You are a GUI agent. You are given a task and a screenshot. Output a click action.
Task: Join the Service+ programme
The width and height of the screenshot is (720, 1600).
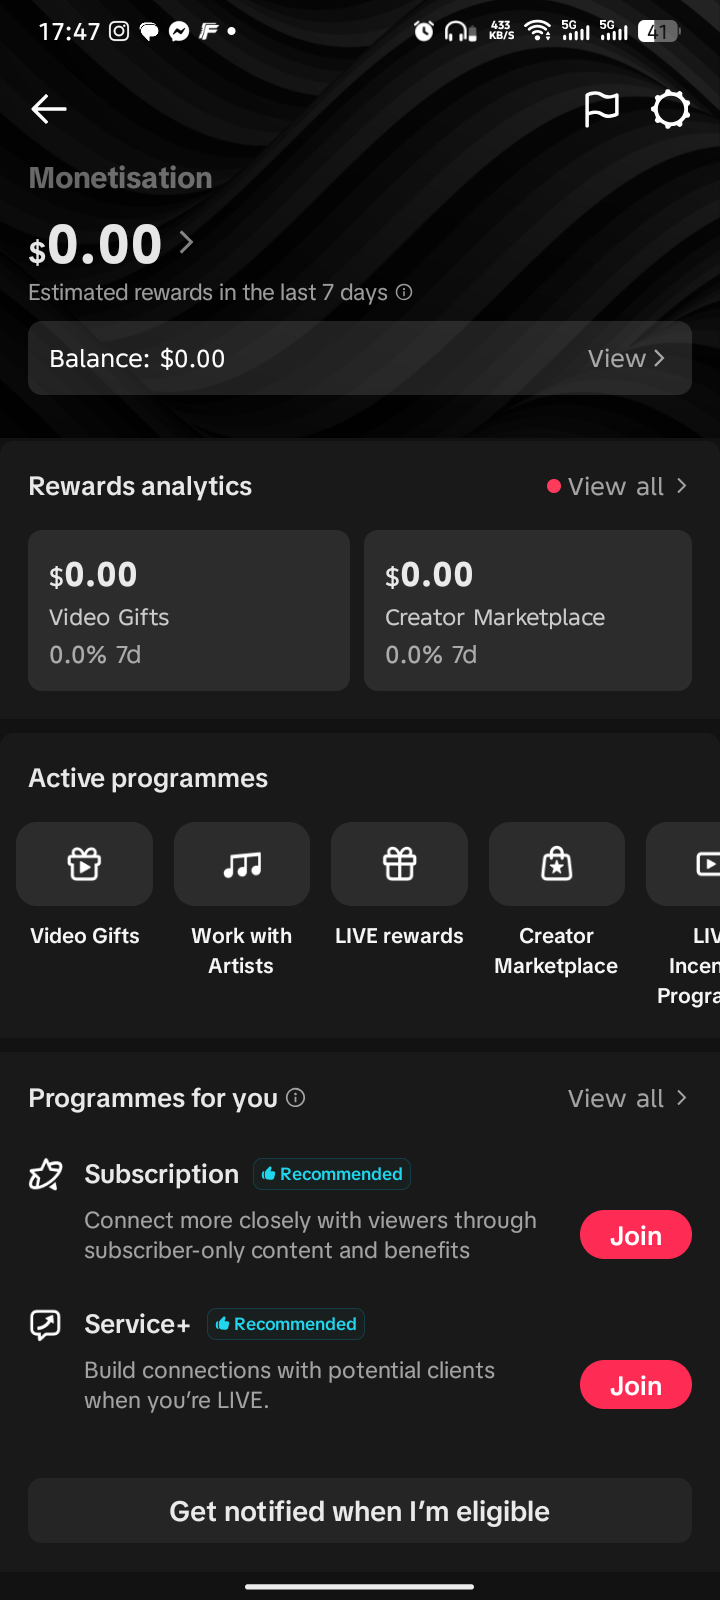636,1385
